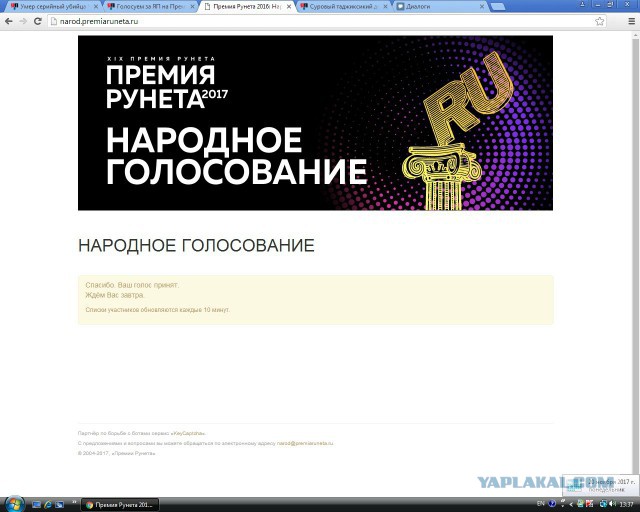Viewport: 640px width, 512px height.
Task: Select the 'Премия Рунета 2016' tab
Action: click(x=246, y=7)
